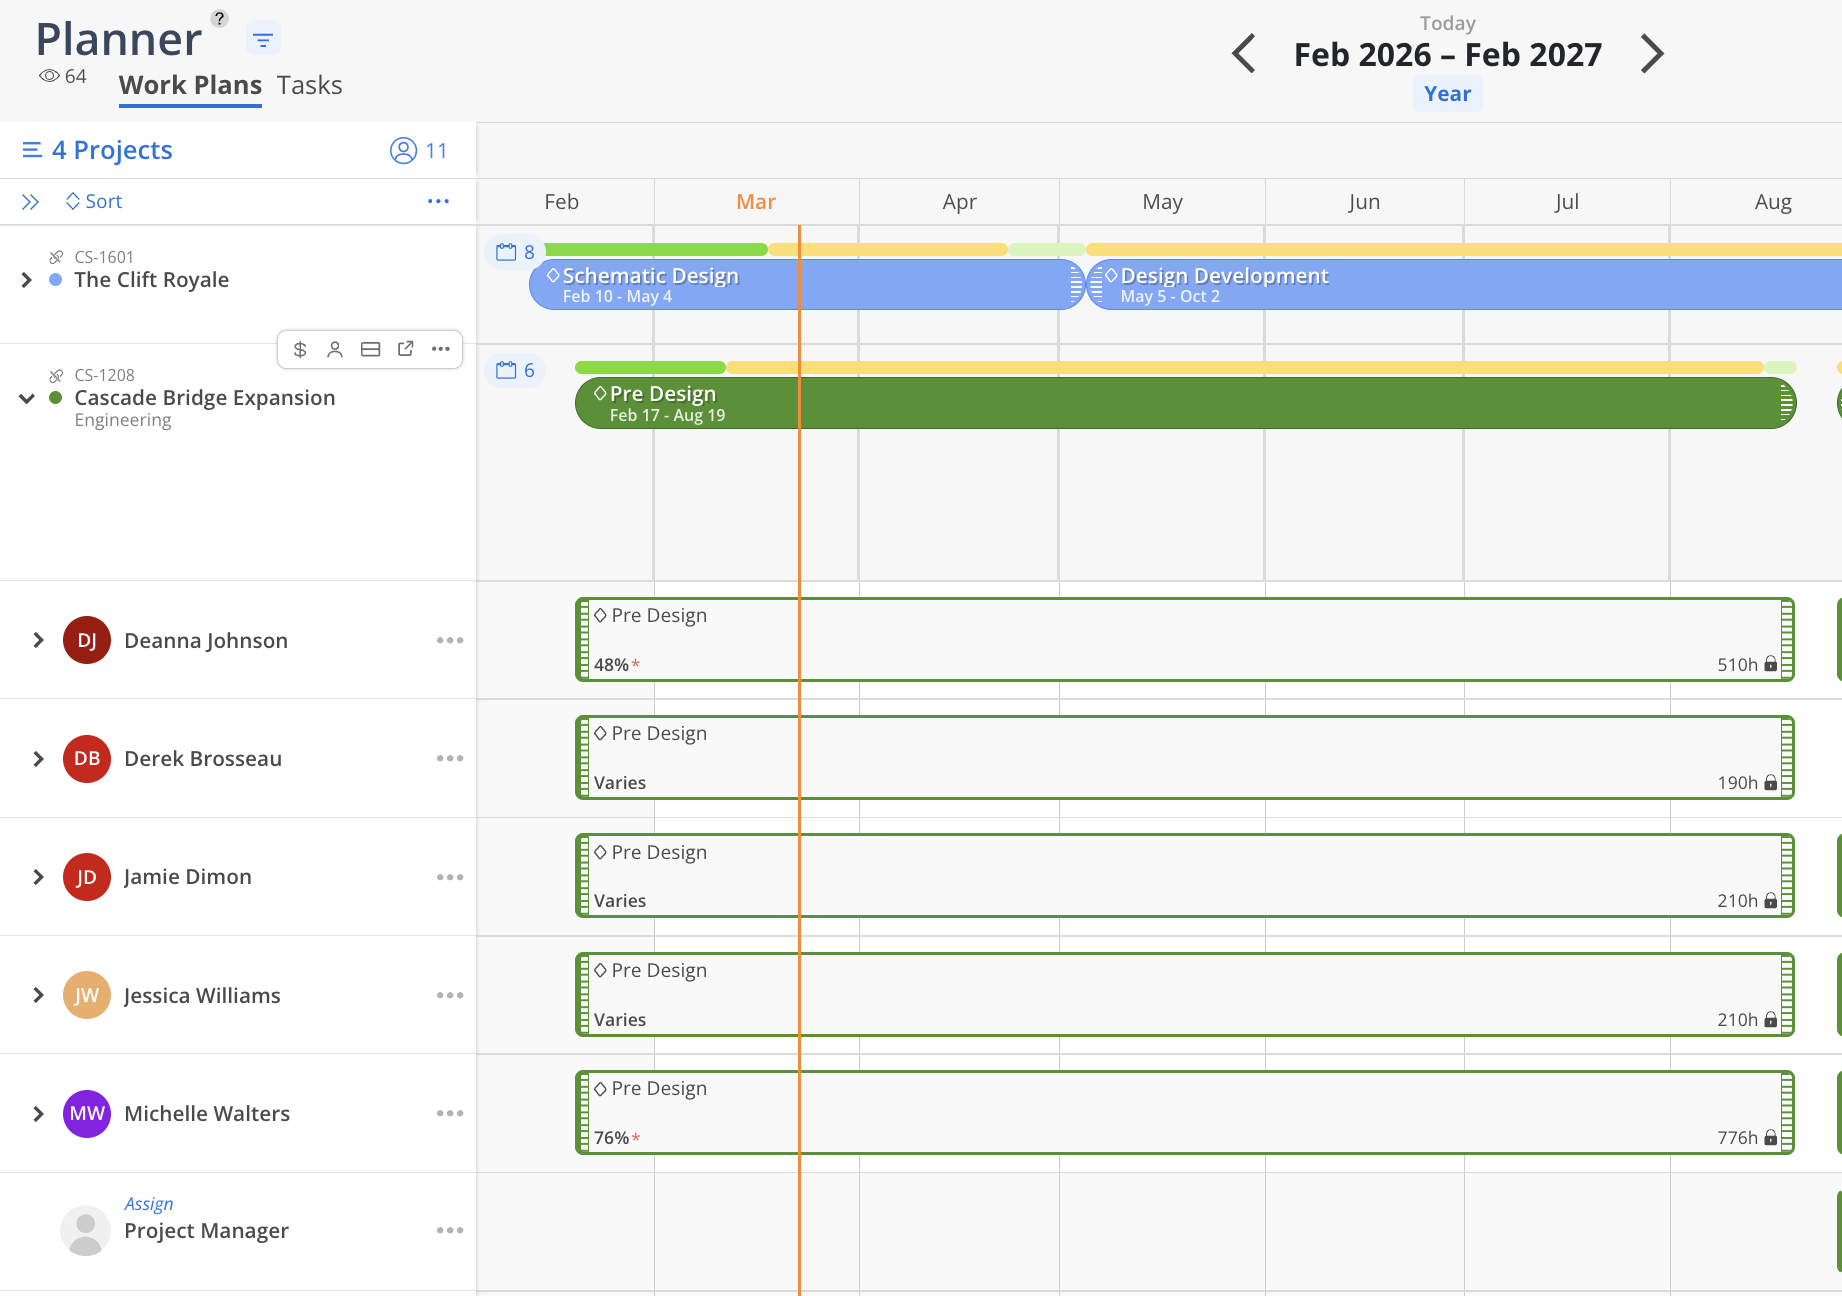Select the green Pre Design phase bar
The image size is (1842, 1296).
pos(1186,403)
